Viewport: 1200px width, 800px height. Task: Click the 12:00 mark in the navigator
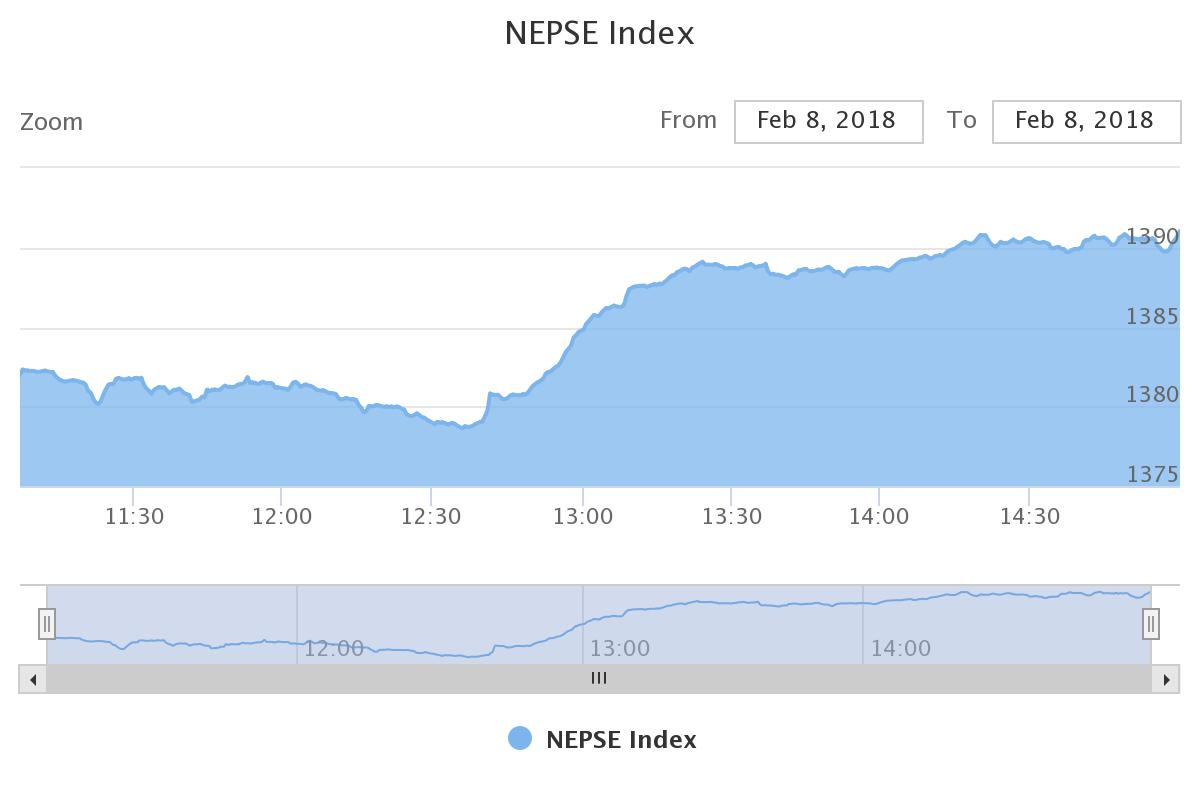click(x=334, y=649)
